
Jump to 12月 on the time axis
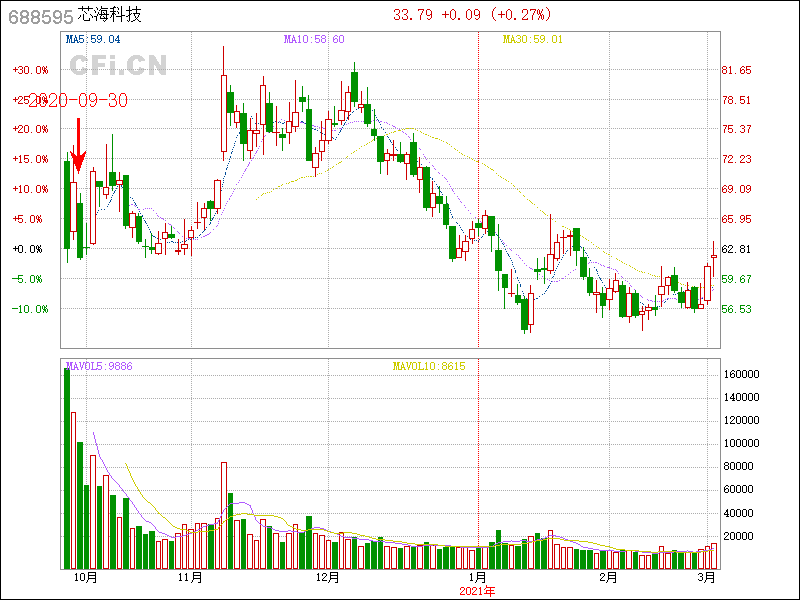tap(327, 578)
